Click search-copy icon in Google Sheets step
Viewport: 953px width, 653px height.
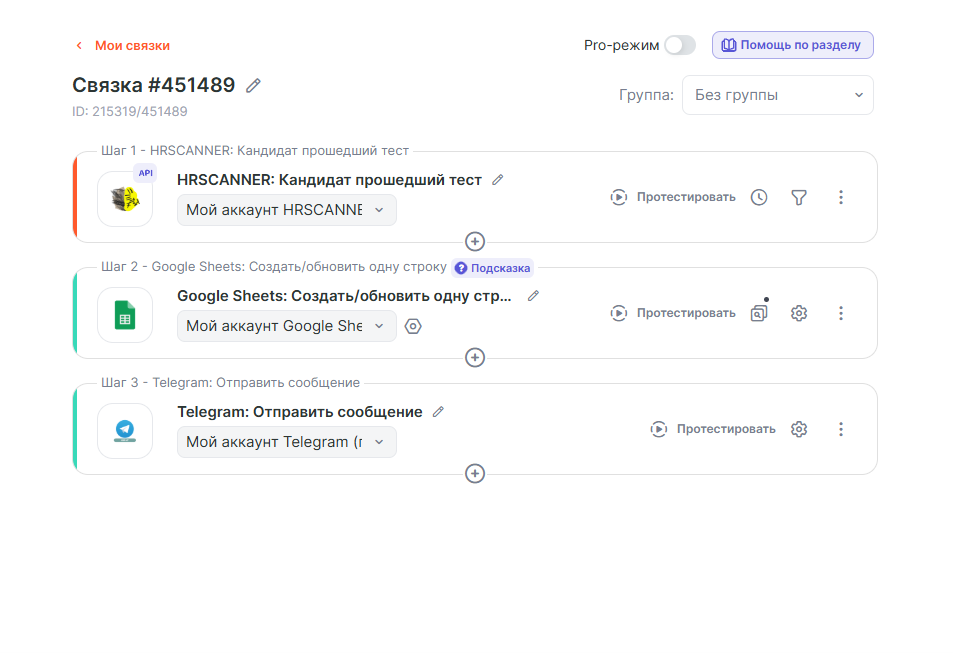tap(759, 314)
